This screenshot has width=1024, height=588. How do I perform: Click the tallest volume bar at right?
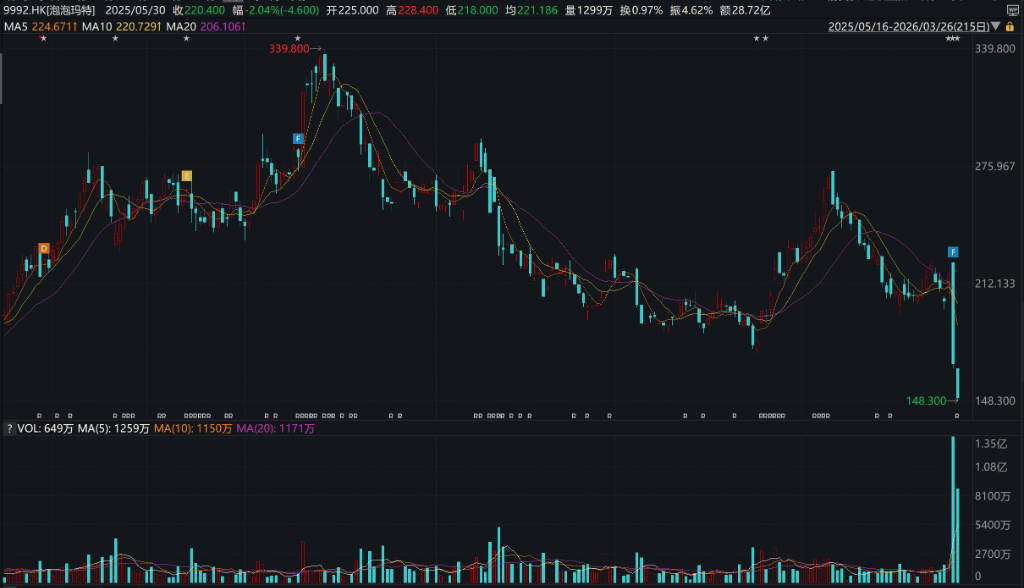(953, 510)
